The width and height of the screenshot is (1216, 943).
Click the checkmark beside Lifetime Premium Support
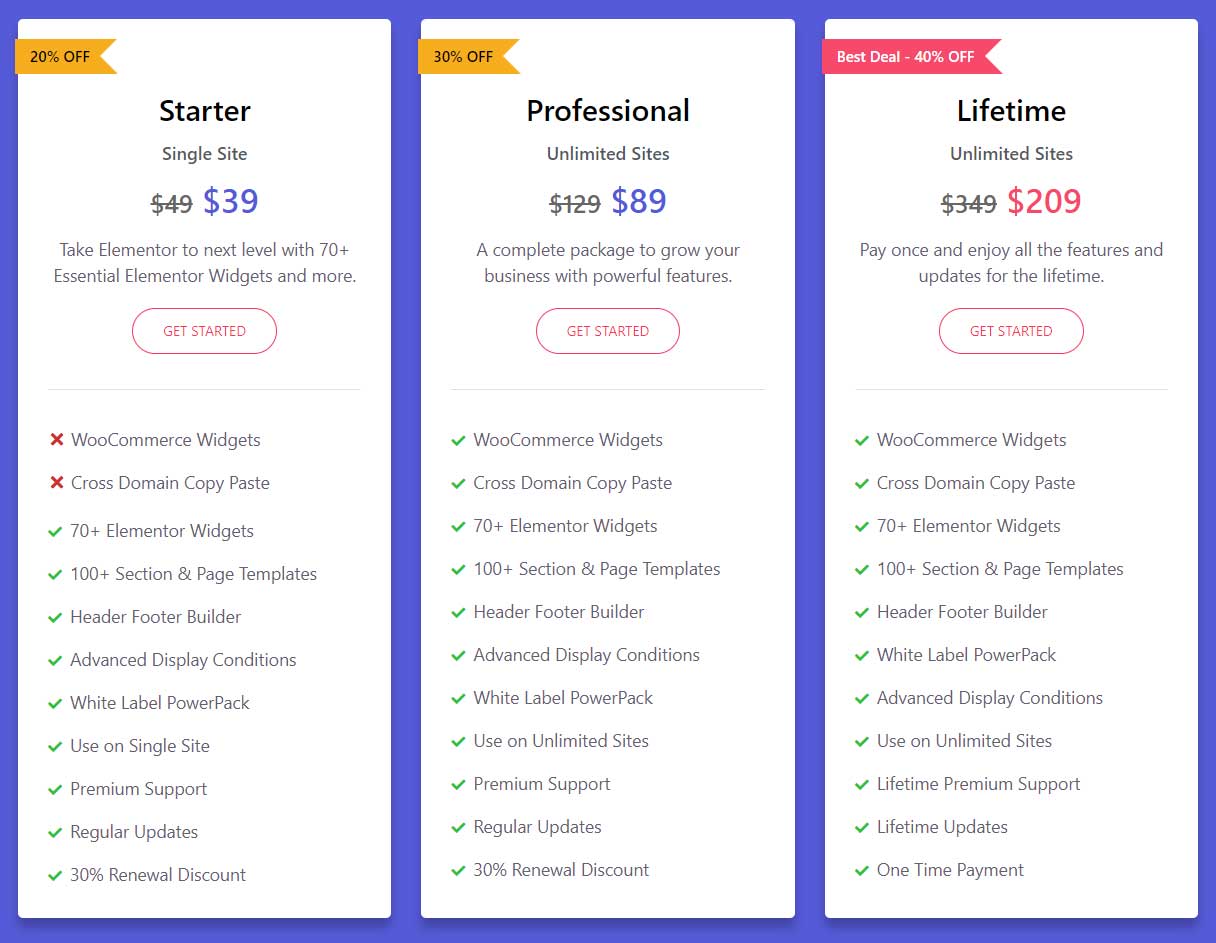point(862,784)
